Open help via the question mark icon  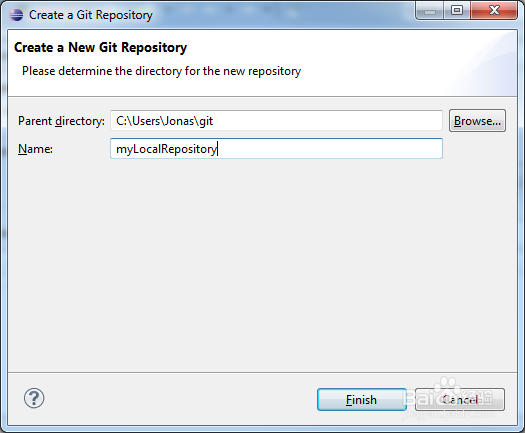[34, 398]
